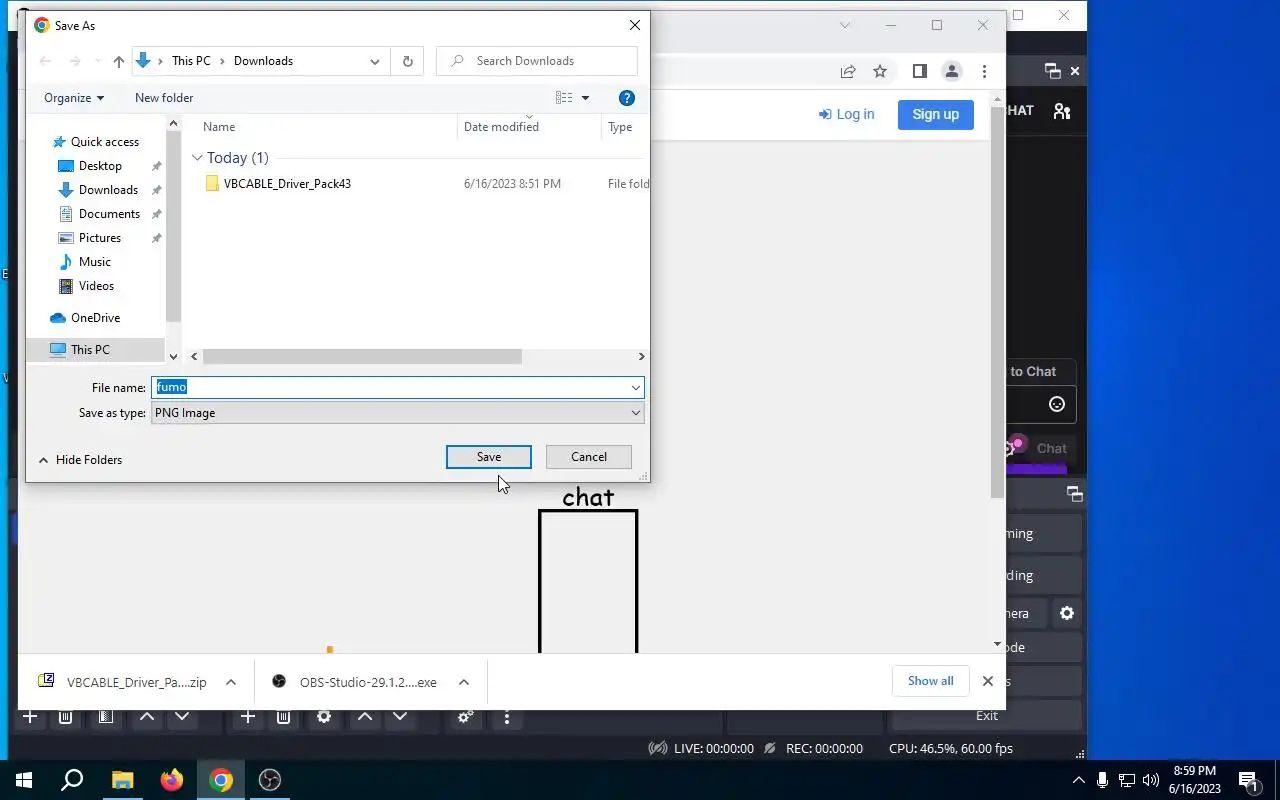
Task: Go up one folder level with up arrow
Action: point(119,61)
